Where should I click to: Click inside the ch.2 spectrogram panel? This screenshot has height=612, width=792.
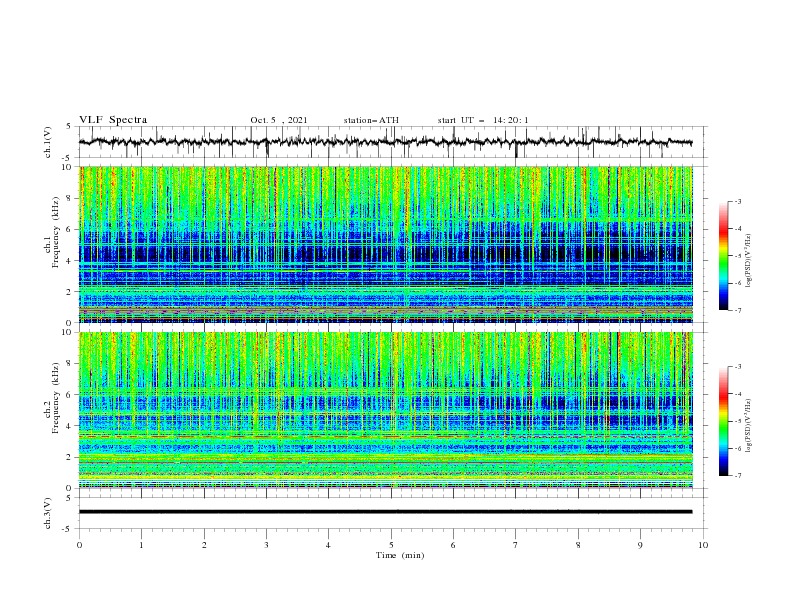pos(386,410)
